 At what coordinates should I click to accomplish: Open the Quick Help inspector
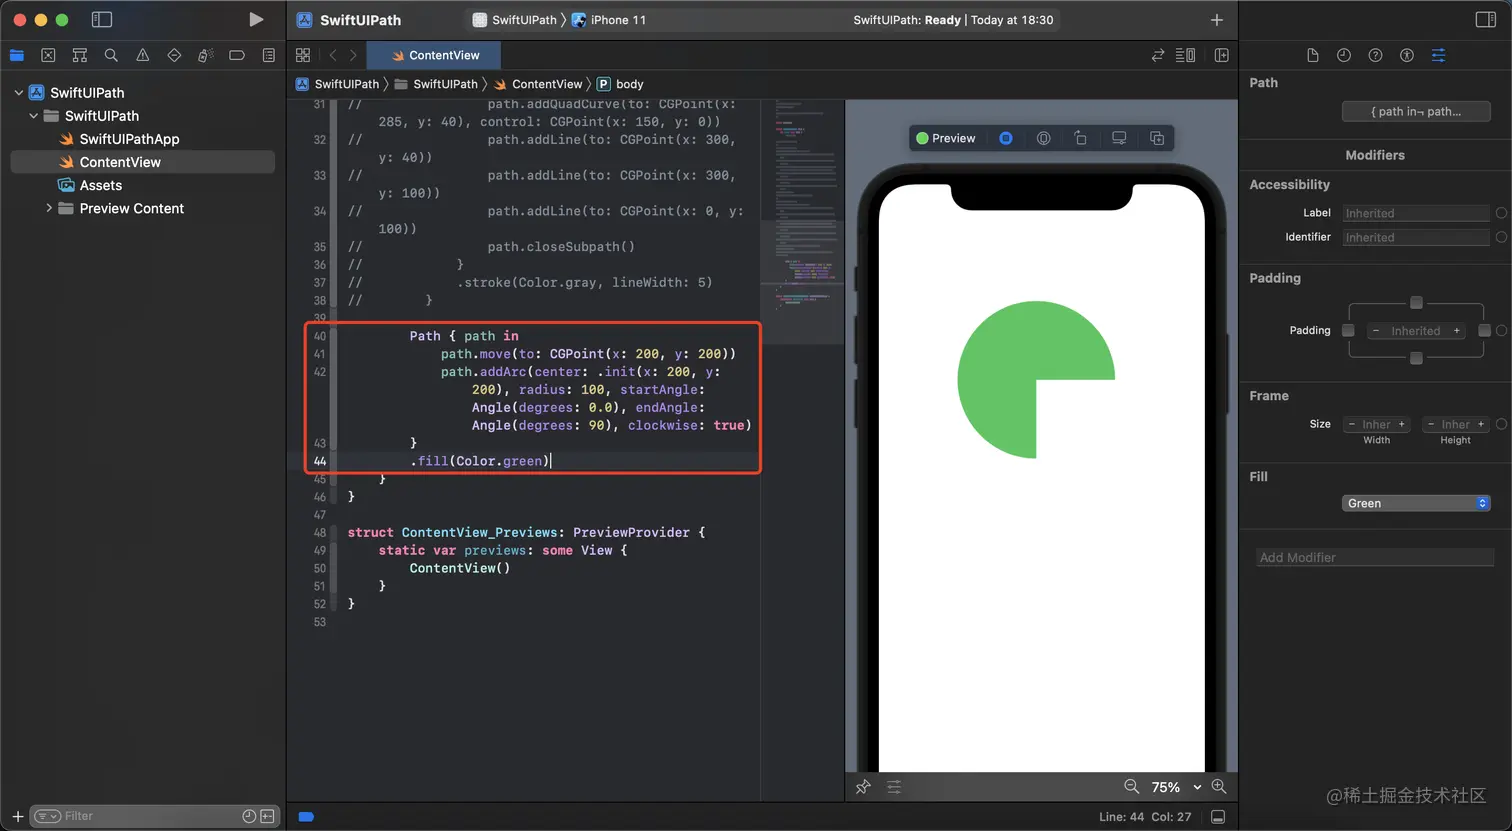(x=1375, y=55)
